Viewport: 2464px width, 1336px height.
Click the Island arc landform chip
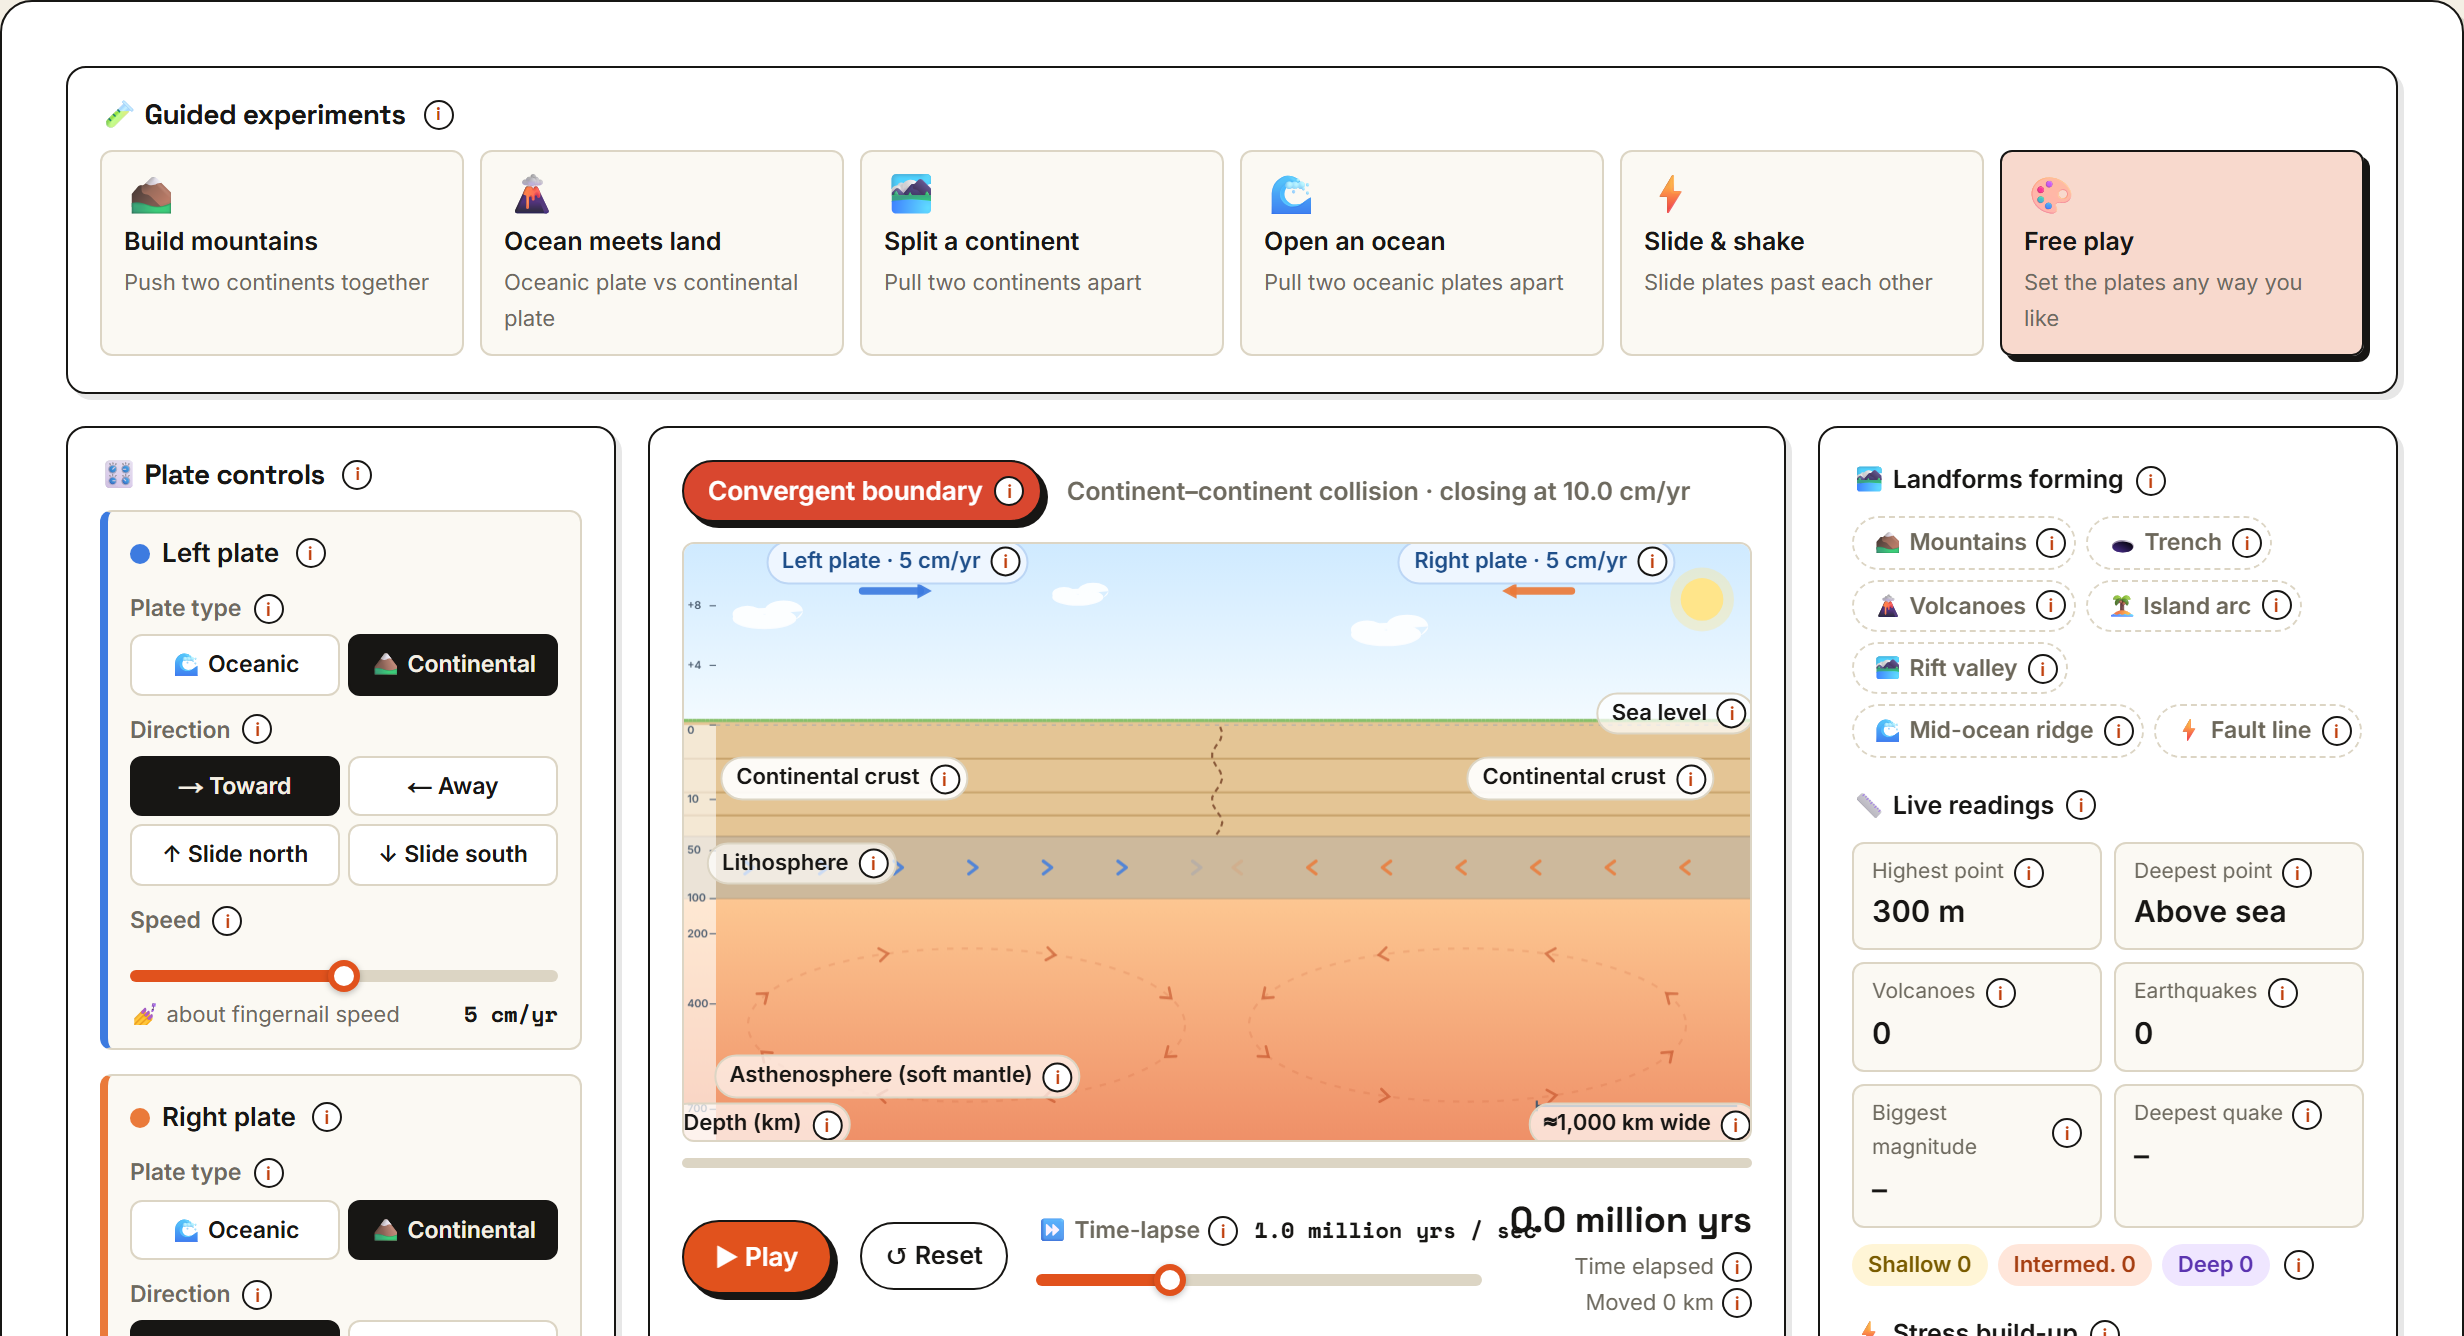[2194, 606]
